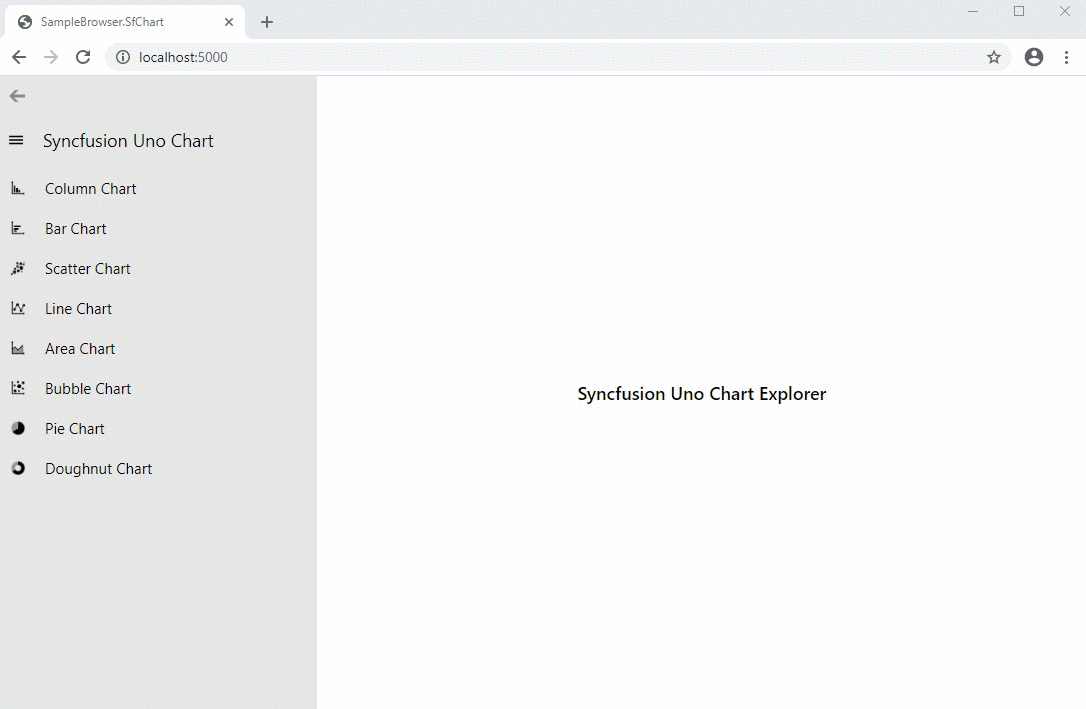Open the Chrome profile avatar
The width and height of the screenshot is (1086, 709).
pos(1034,58)
